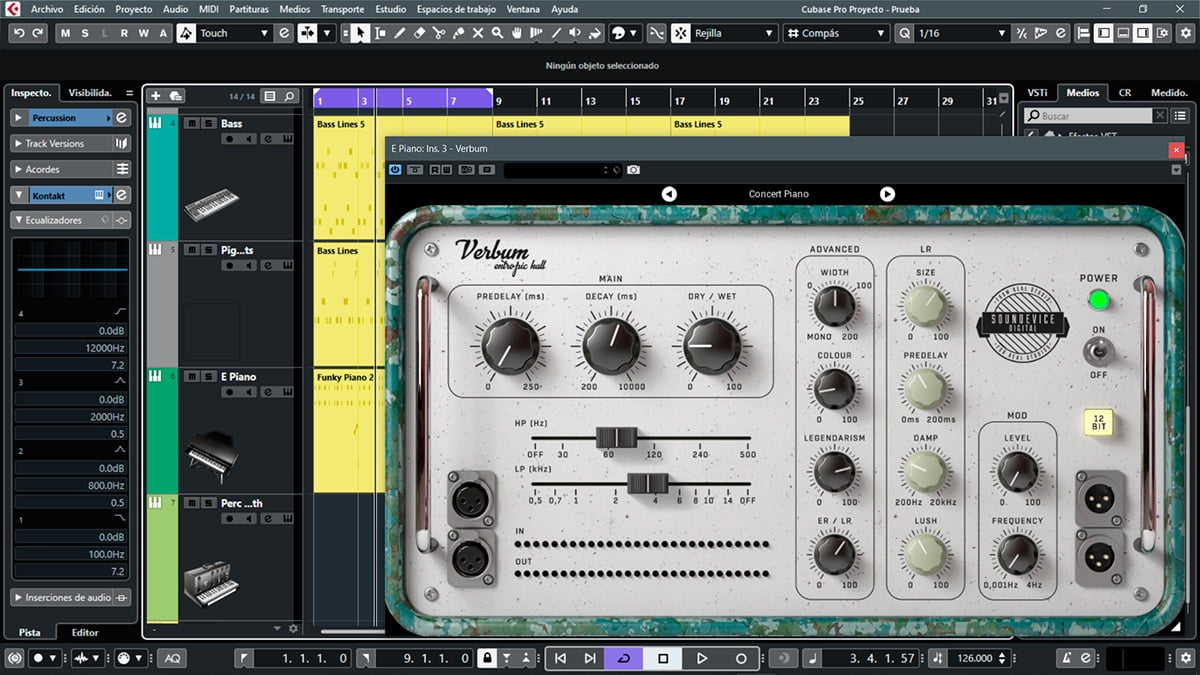Mute the Bass track
Image resolution: width=1200 pixels, height=675 pixels.
pos(192,123)
